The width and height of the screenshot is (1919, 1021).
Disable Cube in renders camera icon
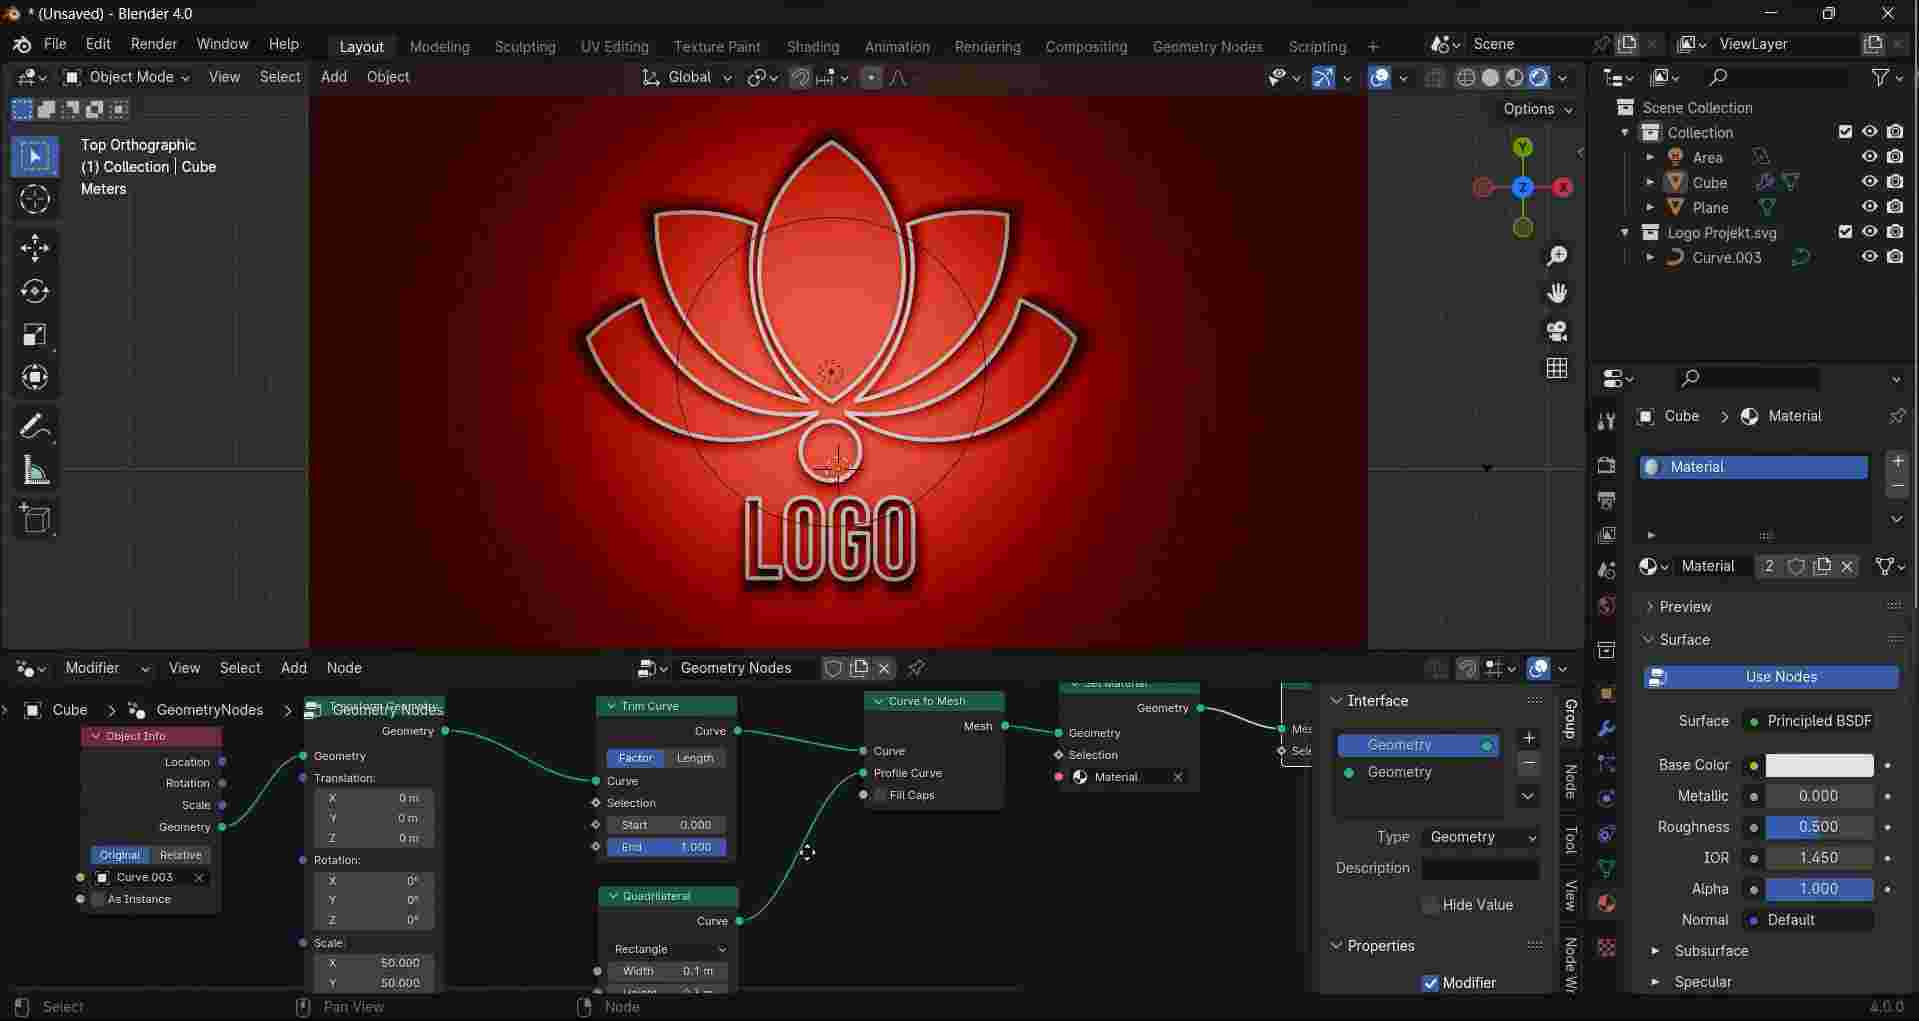pyautogui.click(x=1895, y=182)
